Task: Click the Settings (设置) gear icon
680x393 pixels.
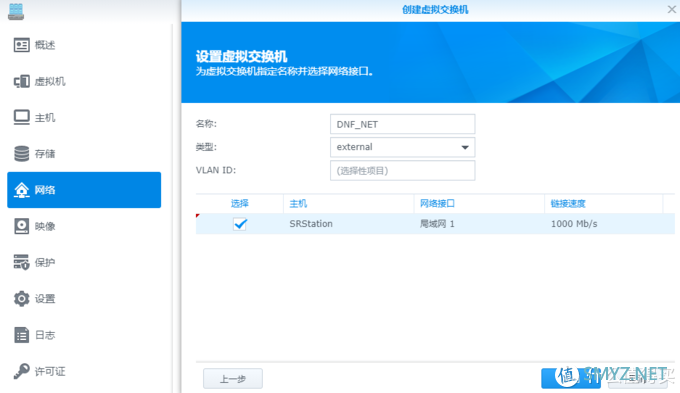Action: pyautogui.click(x=21, y=298)
